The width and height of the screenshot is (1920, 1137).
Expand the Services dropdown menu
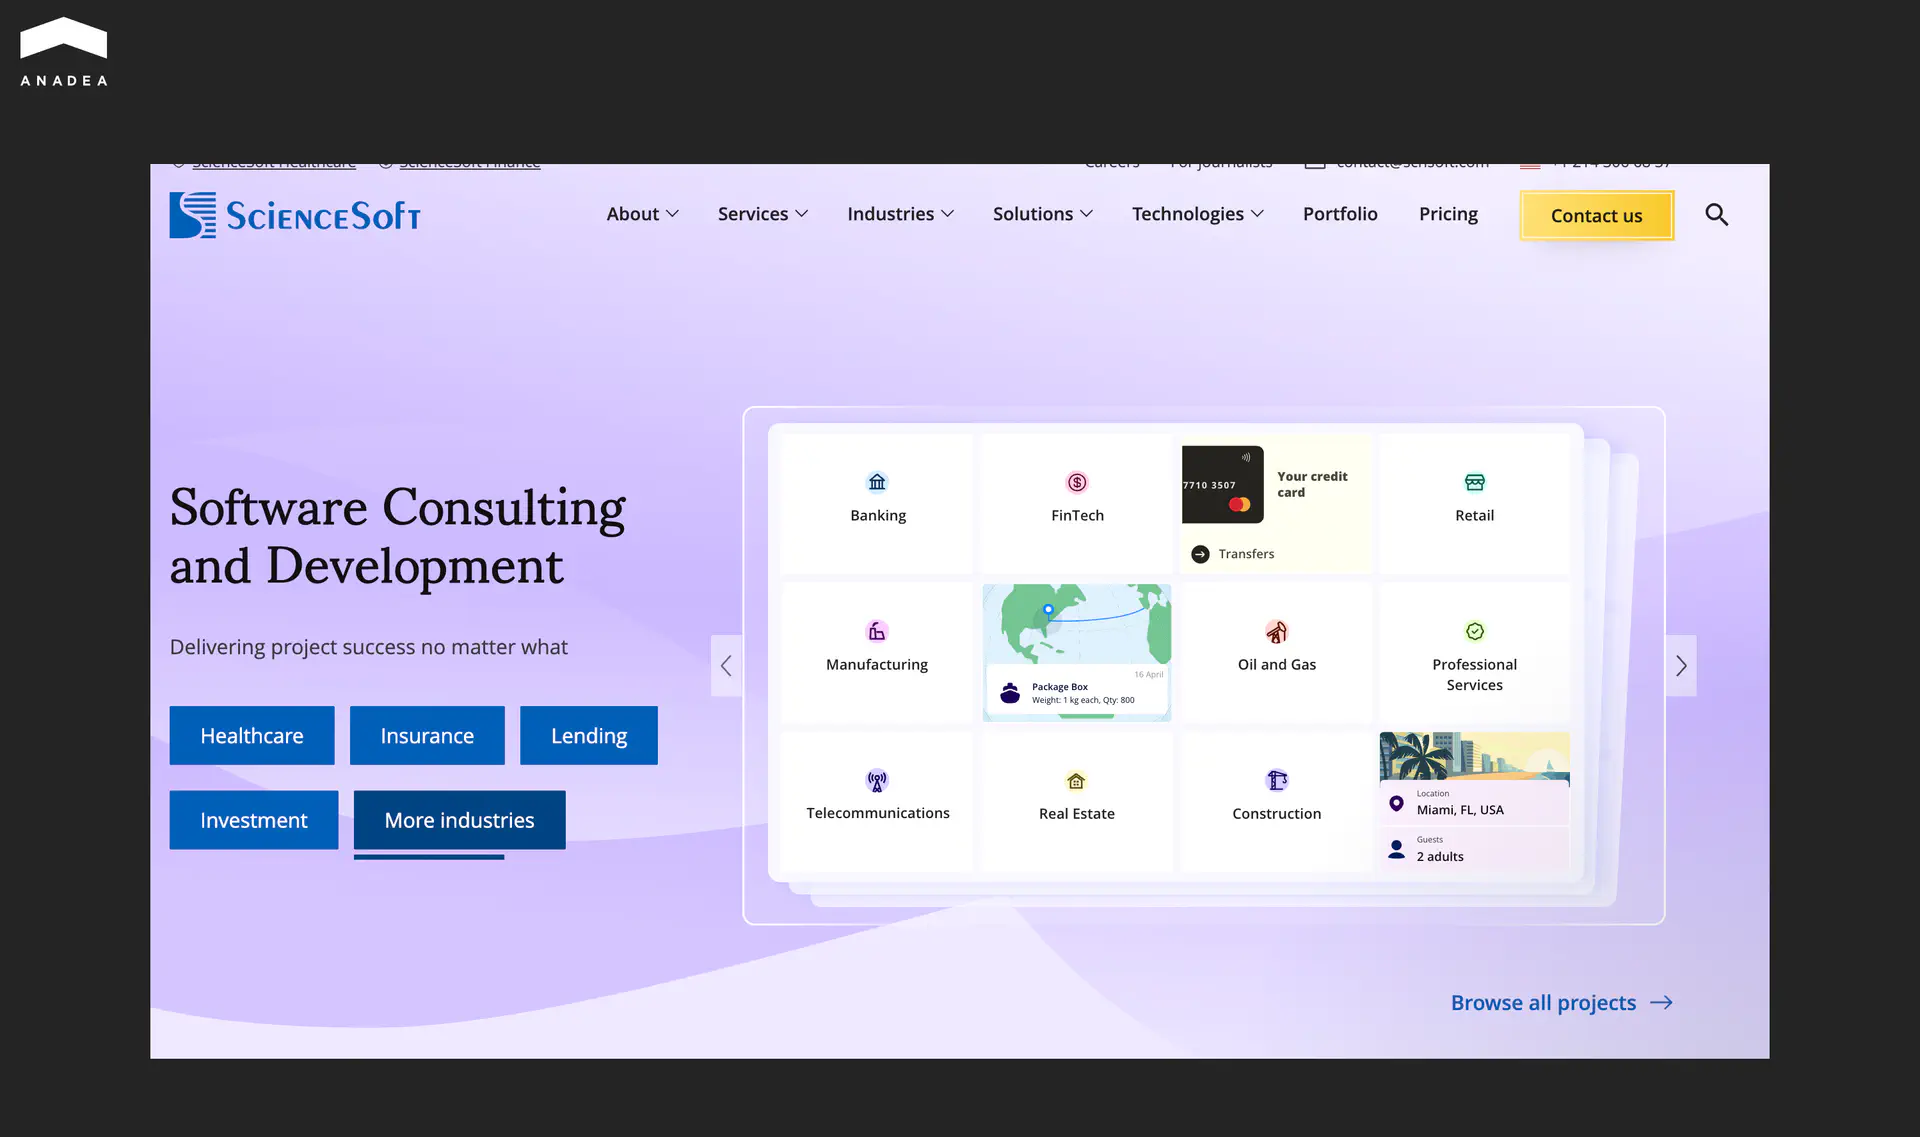762,214
